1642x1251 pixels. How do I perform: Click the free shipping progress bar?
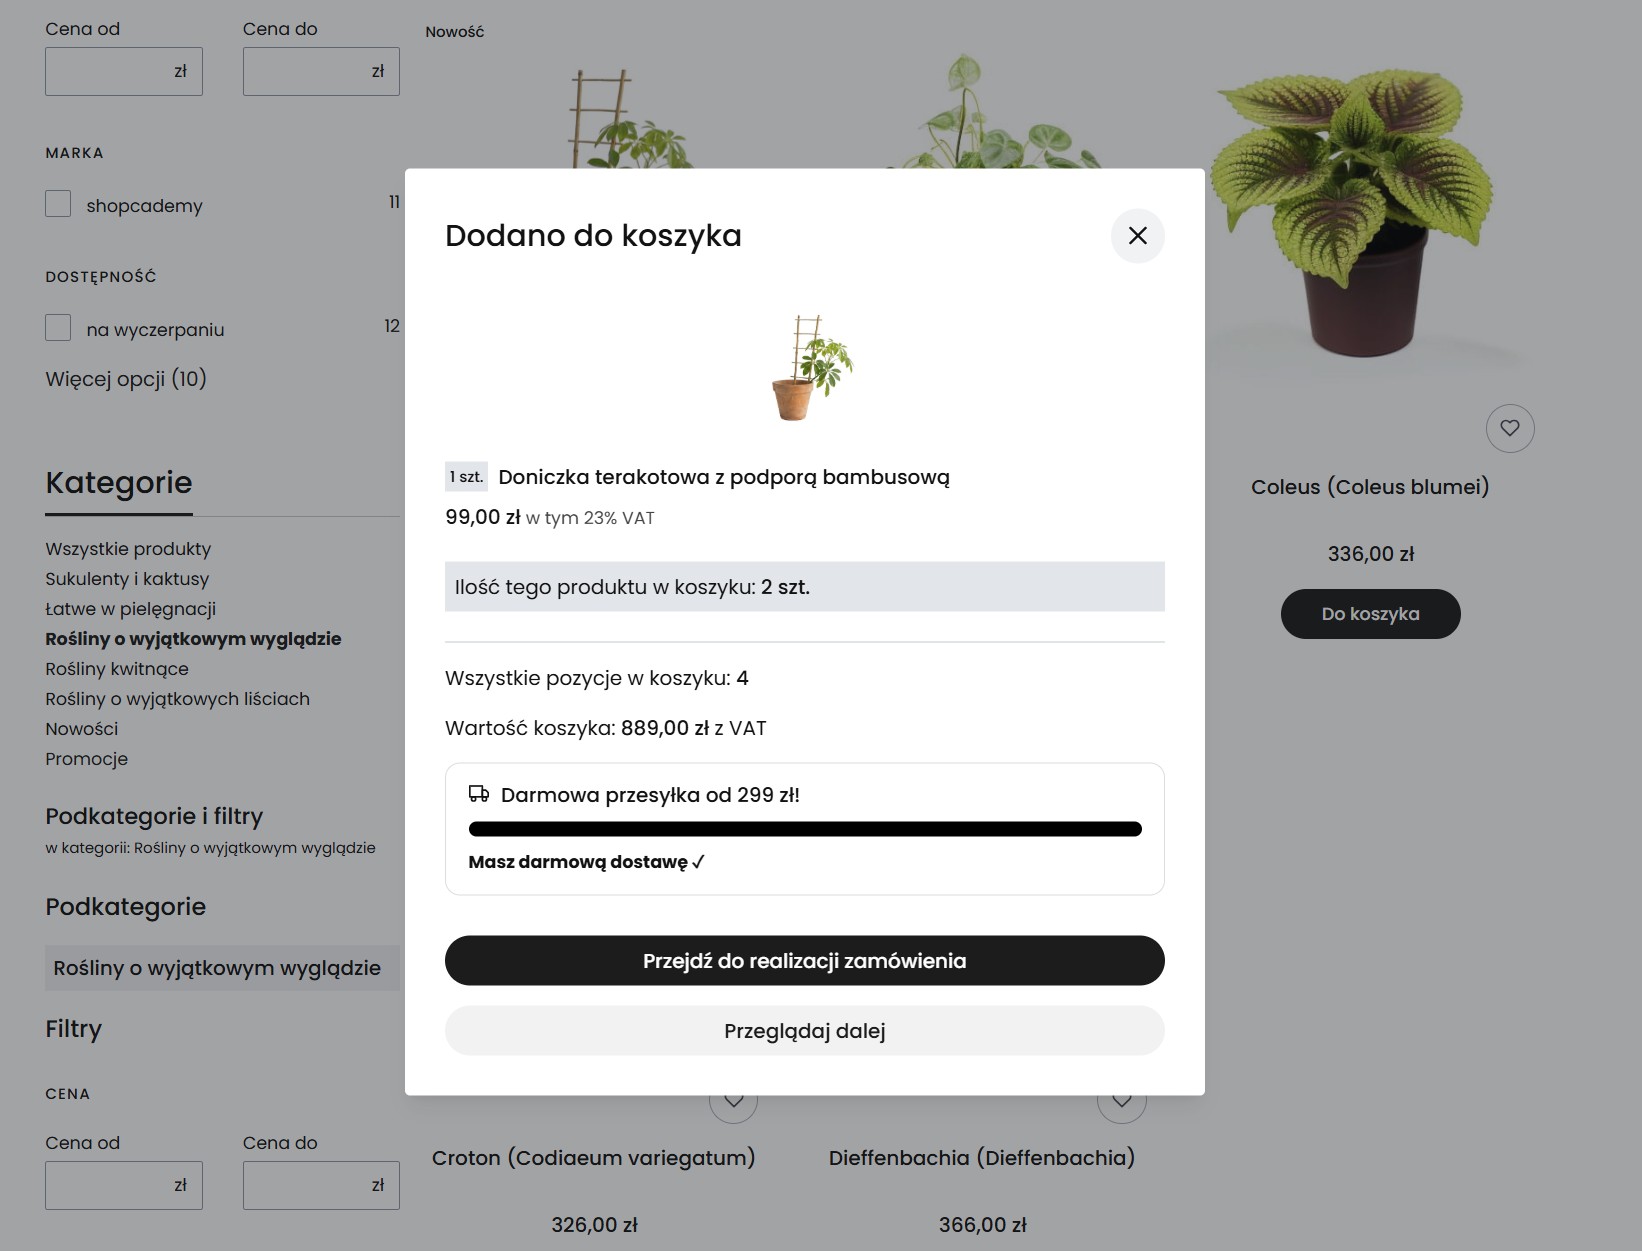tap(804, 828)
